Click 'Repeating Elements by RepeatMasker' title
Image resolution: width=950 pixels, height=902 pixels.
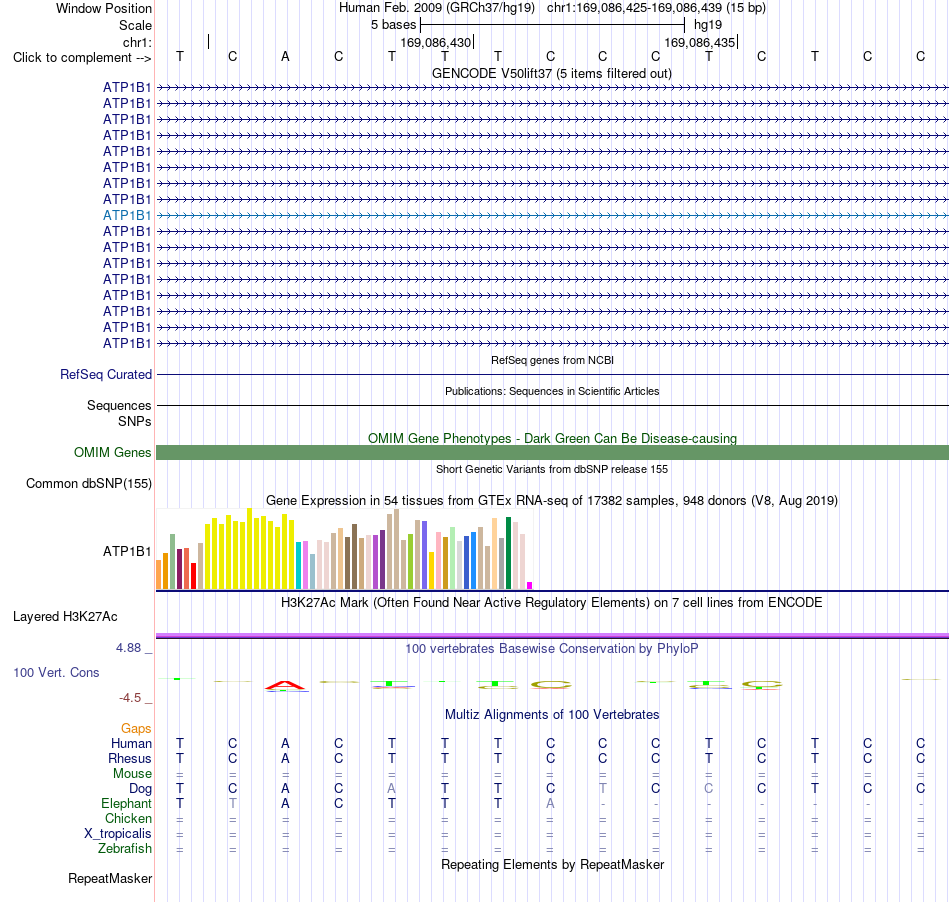pos(553,864)
